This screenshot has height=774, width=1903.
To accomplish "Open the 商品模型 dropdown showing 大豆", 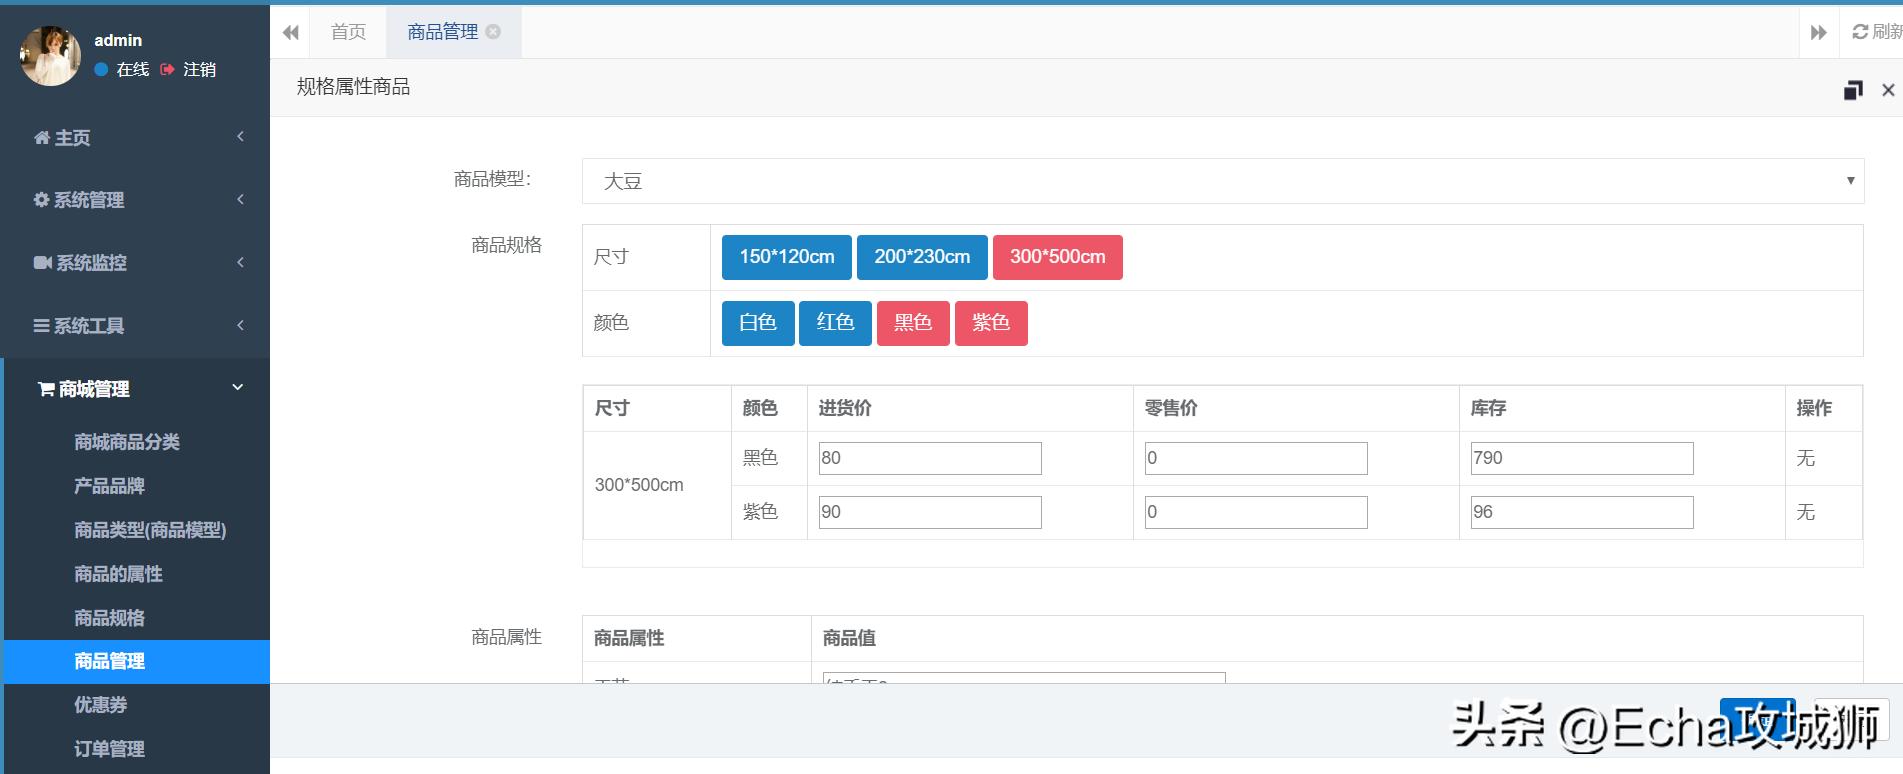I will (1222, 181).
